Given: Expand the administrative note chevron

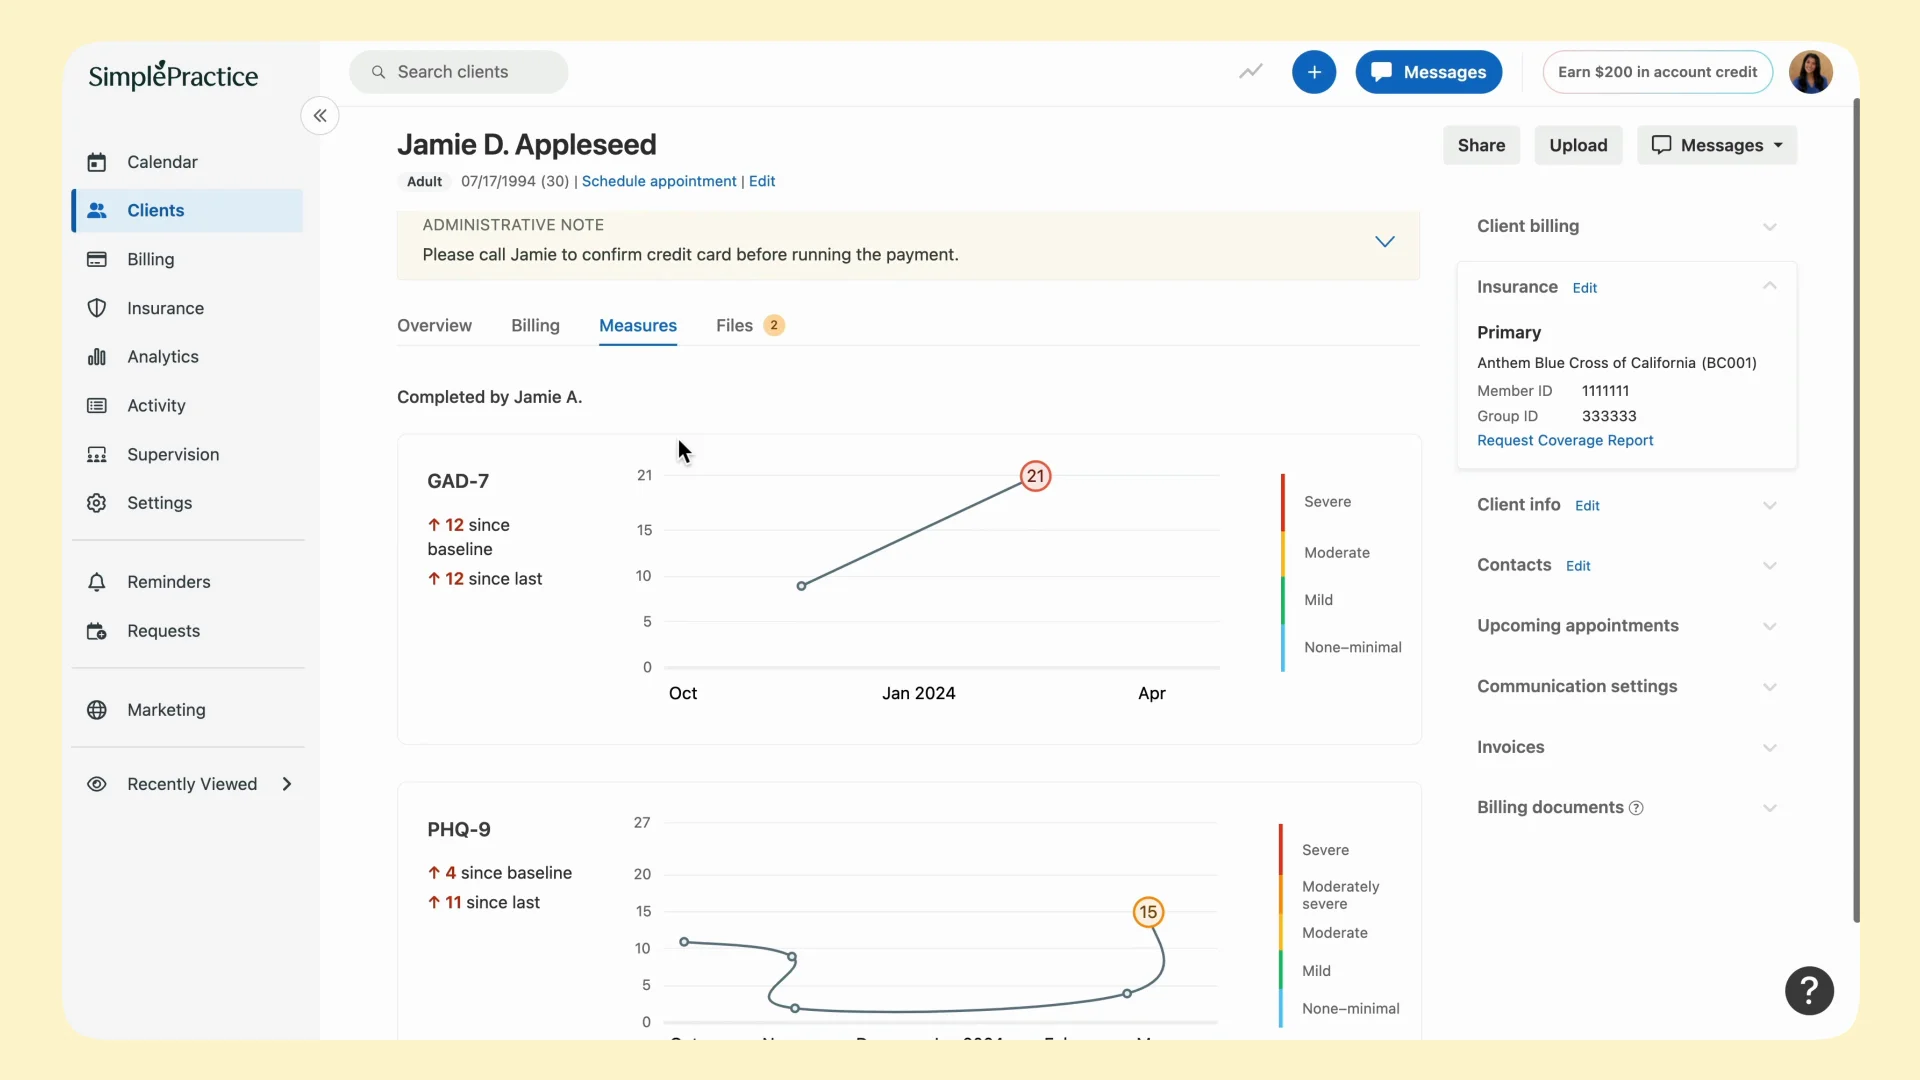Looking at the screenshot, I should (x=1384, y=242).
